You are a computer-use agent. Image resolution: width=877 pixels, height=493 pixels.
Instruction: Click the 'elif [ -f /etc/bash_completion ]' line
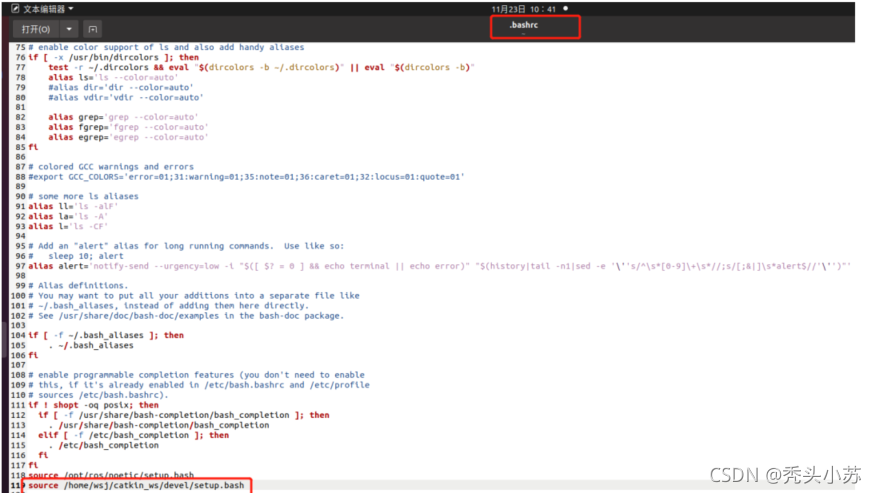133,435
